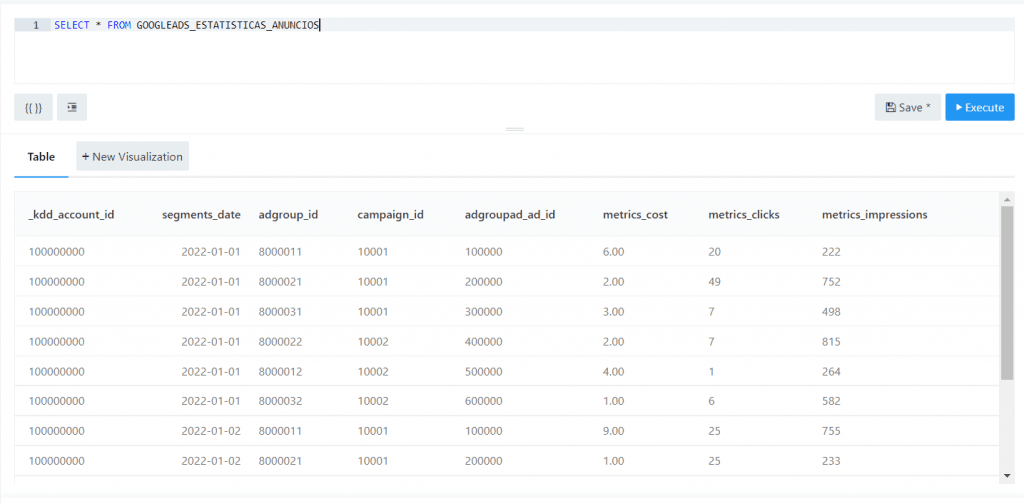Click line number 1 in editor gutter
The width and height of the screenshot is (1024, 504).
(36, 25)
